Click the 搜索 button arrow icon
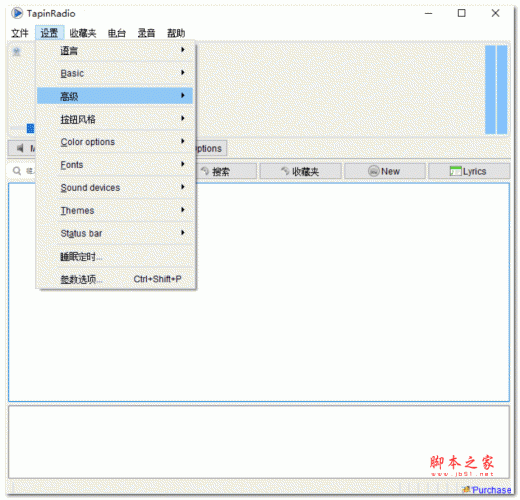Image resolution: width=520 pixels, height=500 pixels. (205, 171)
